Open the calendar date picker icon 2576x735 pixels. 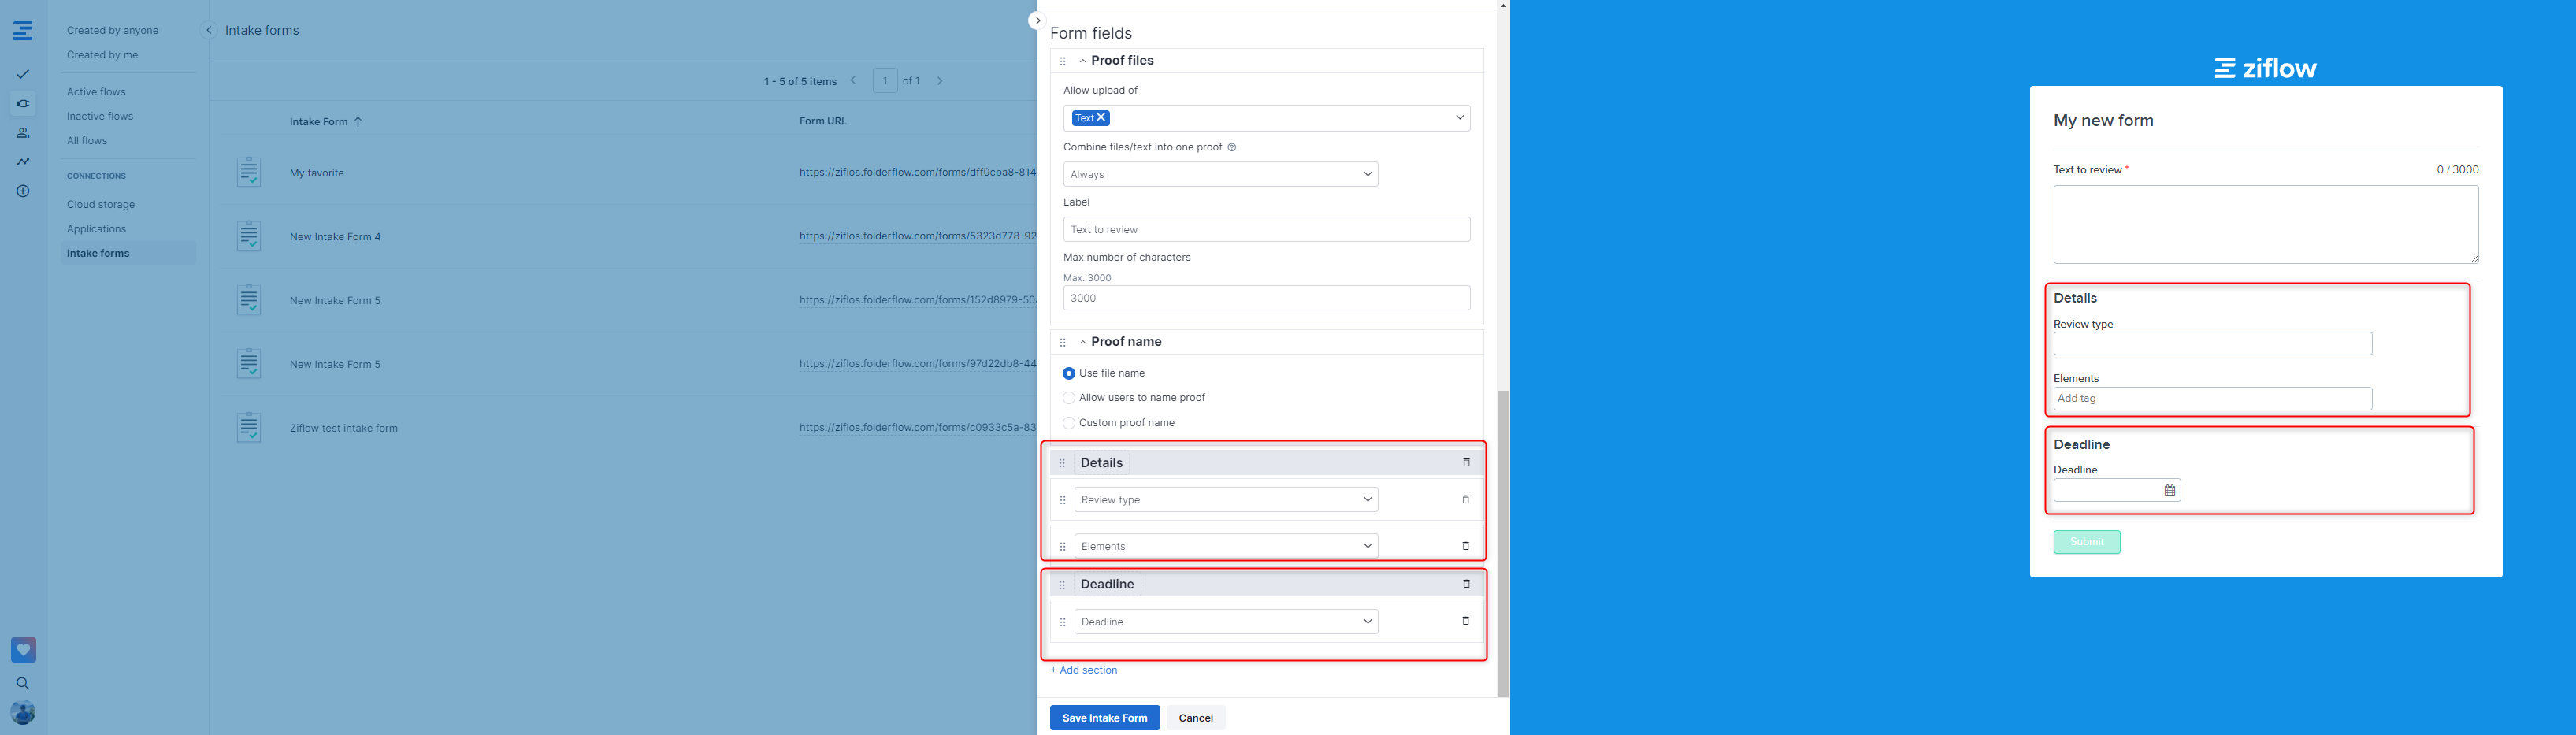(2169, 490)
